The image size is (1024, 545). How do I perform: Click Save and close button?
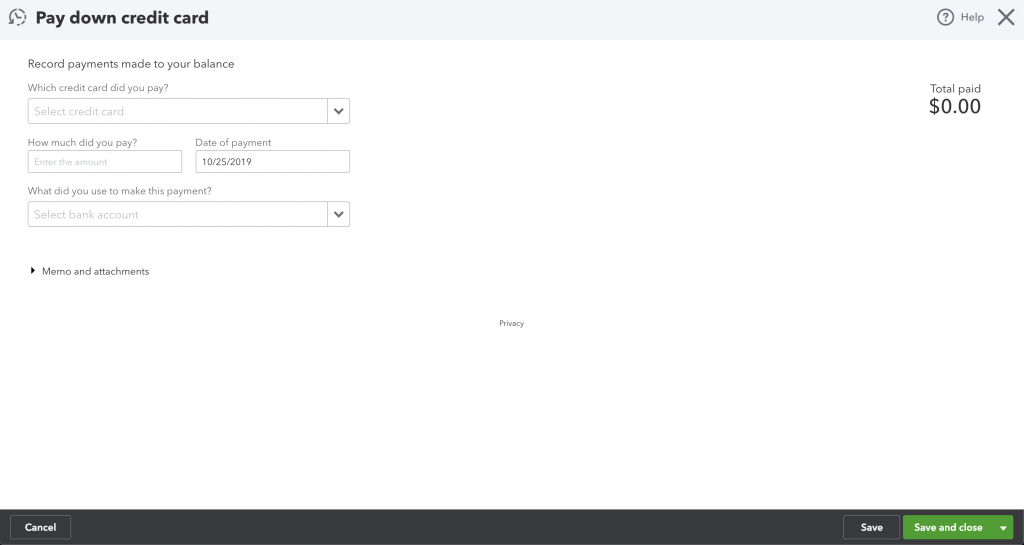click(948, 527)
